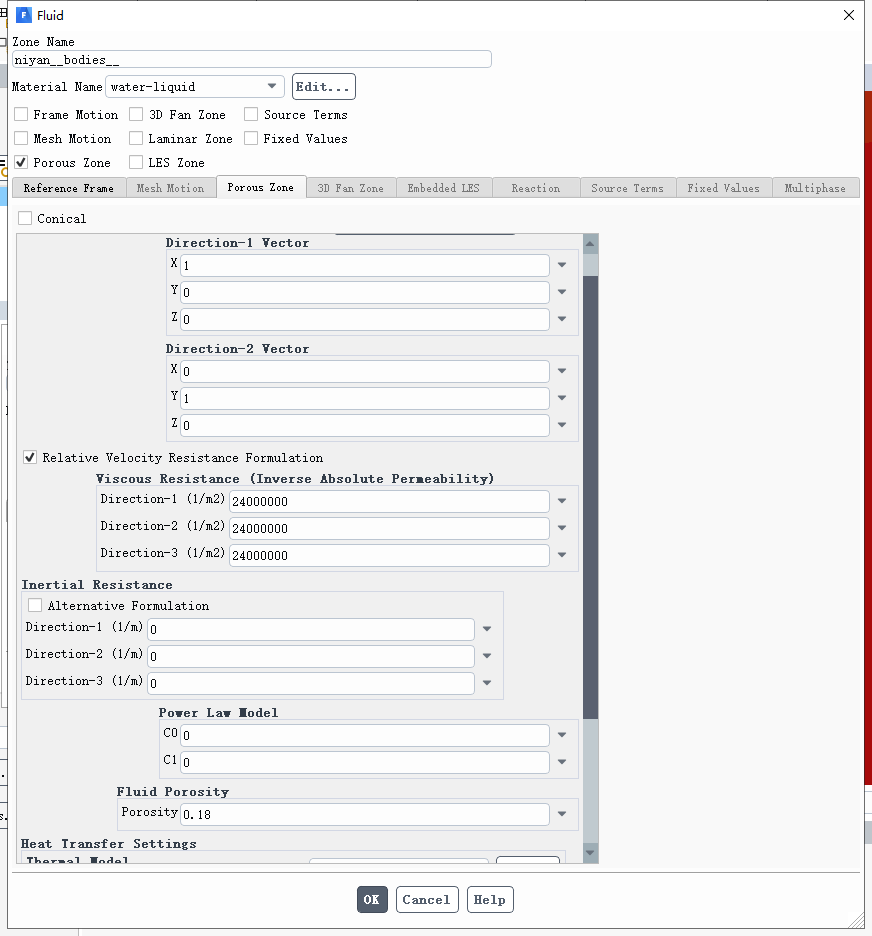Open Direction-1 Vector Z dropdown arrow
The height and width of the screenshot is (936, 872).
click(562, 319)
